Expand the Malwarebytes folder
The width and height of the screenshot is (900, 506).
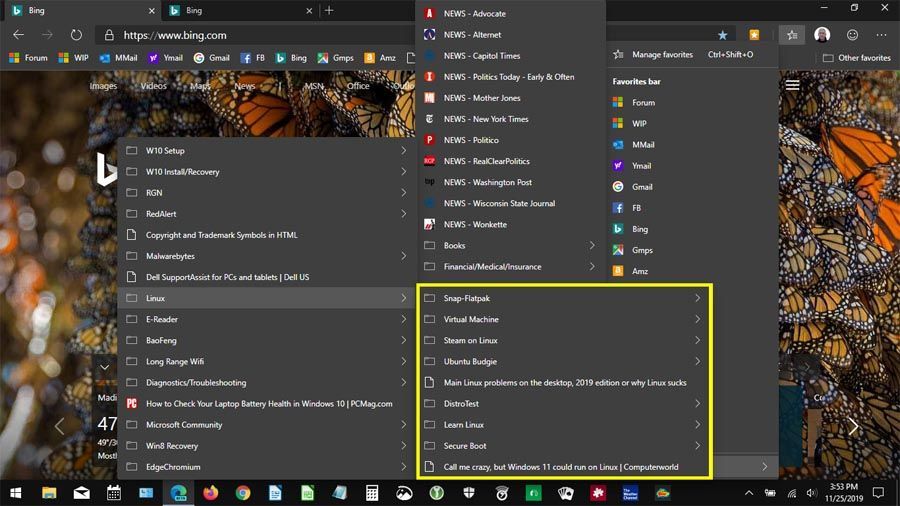(266, 256)
